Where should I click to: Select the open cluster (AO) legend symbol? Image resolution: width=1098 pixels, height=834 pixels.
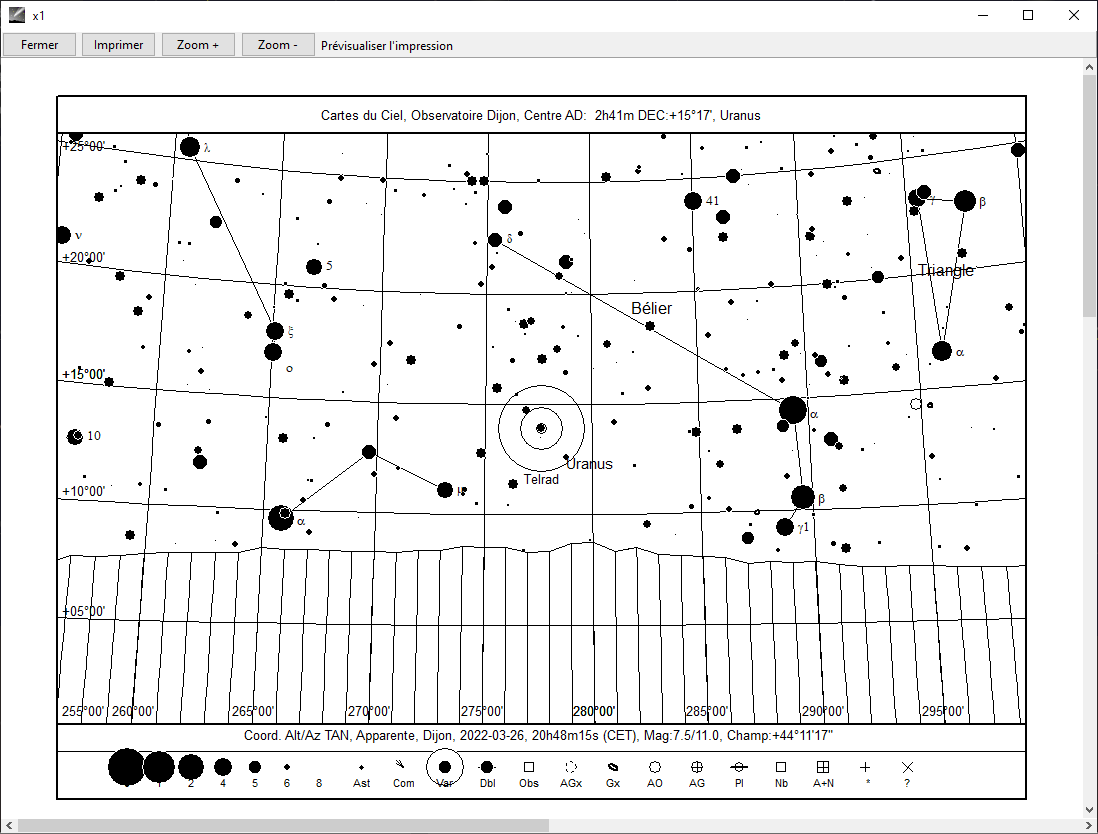655,767
